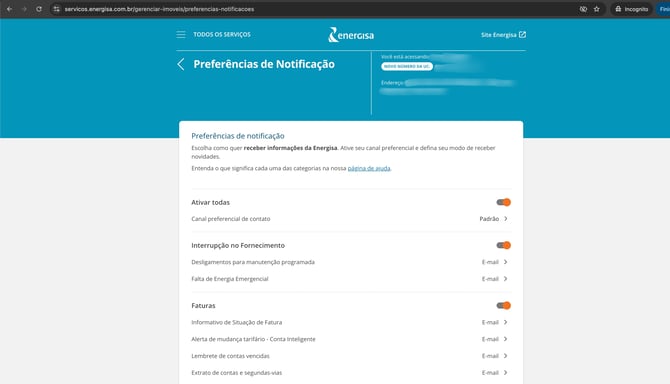This screenshot has width=670, height=384.
Task: Expand Falta de Energia Emergencial chevron
Action: [505, 279]
